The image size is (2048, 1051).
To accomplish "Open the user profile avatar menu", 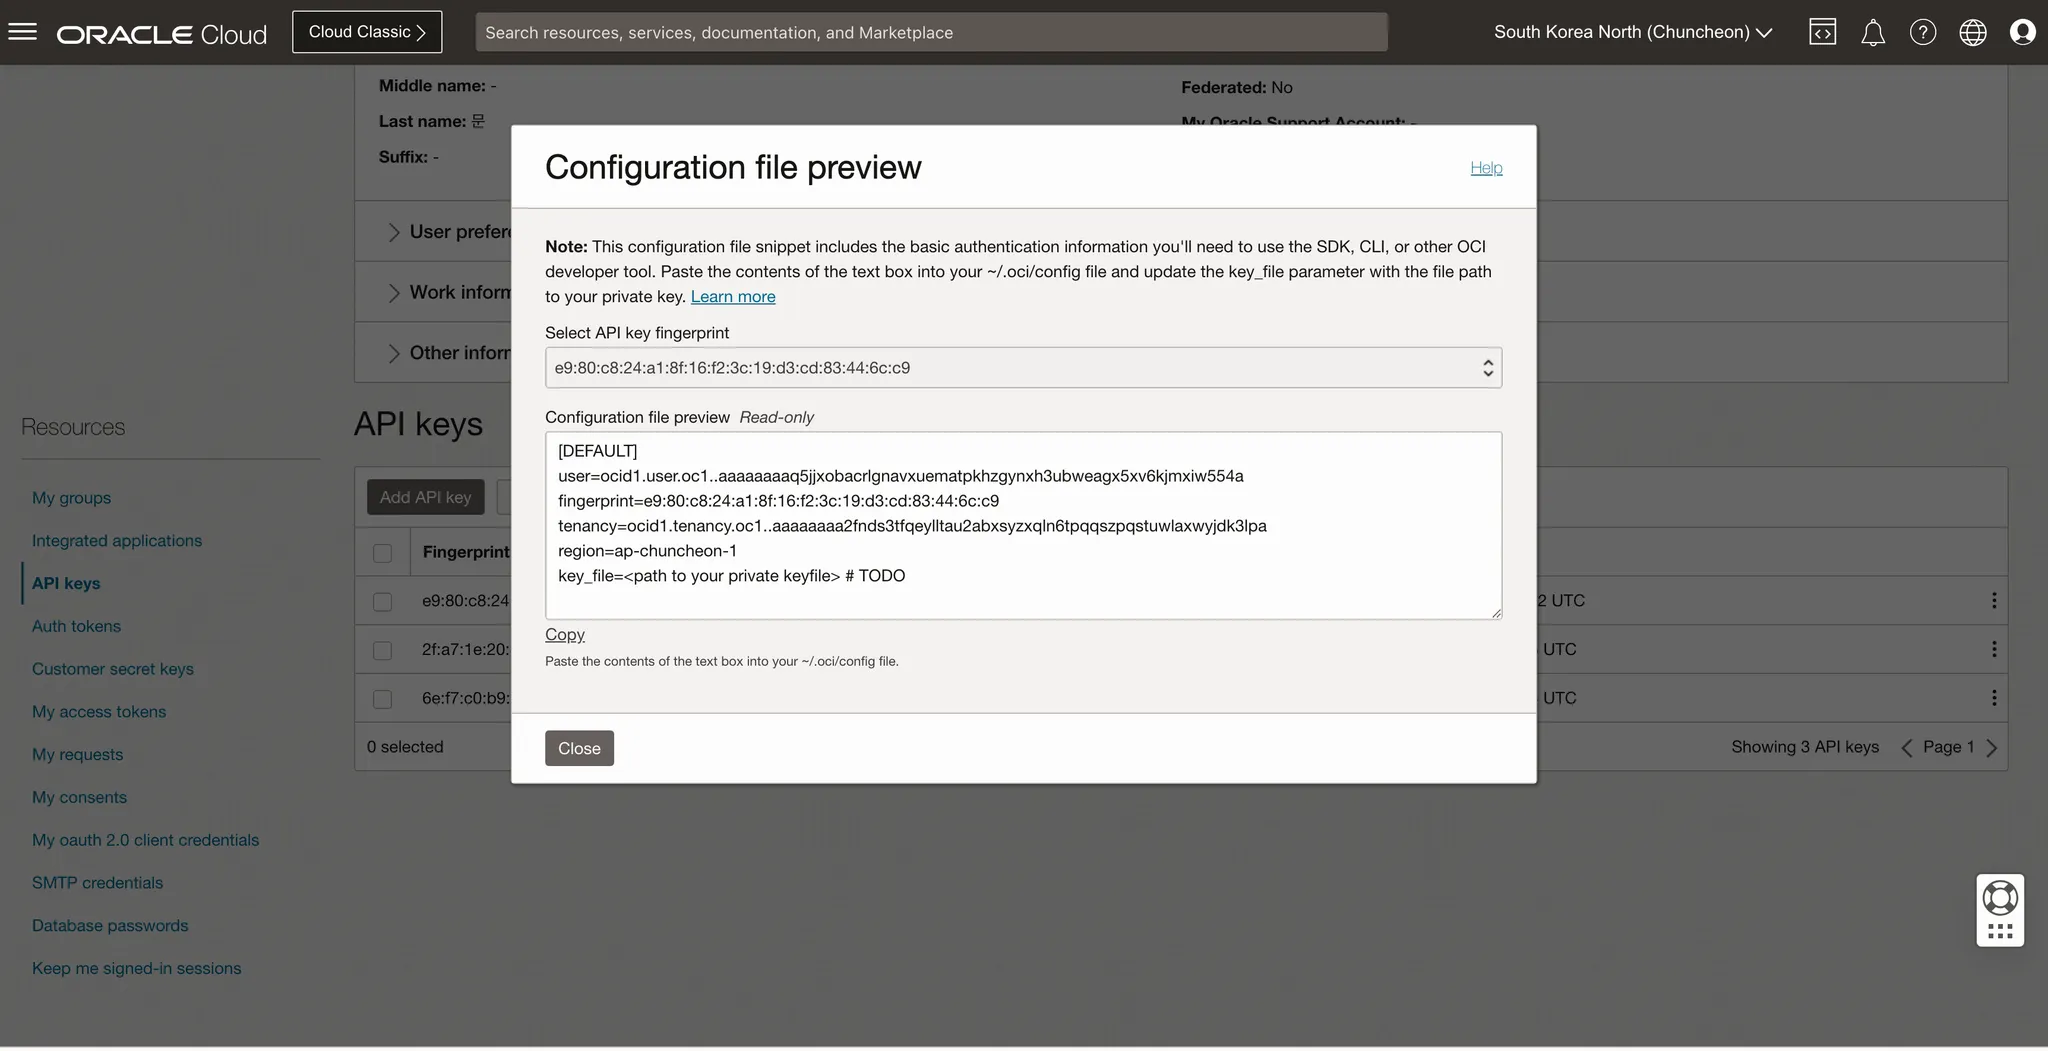I will tap(2022, 32).
